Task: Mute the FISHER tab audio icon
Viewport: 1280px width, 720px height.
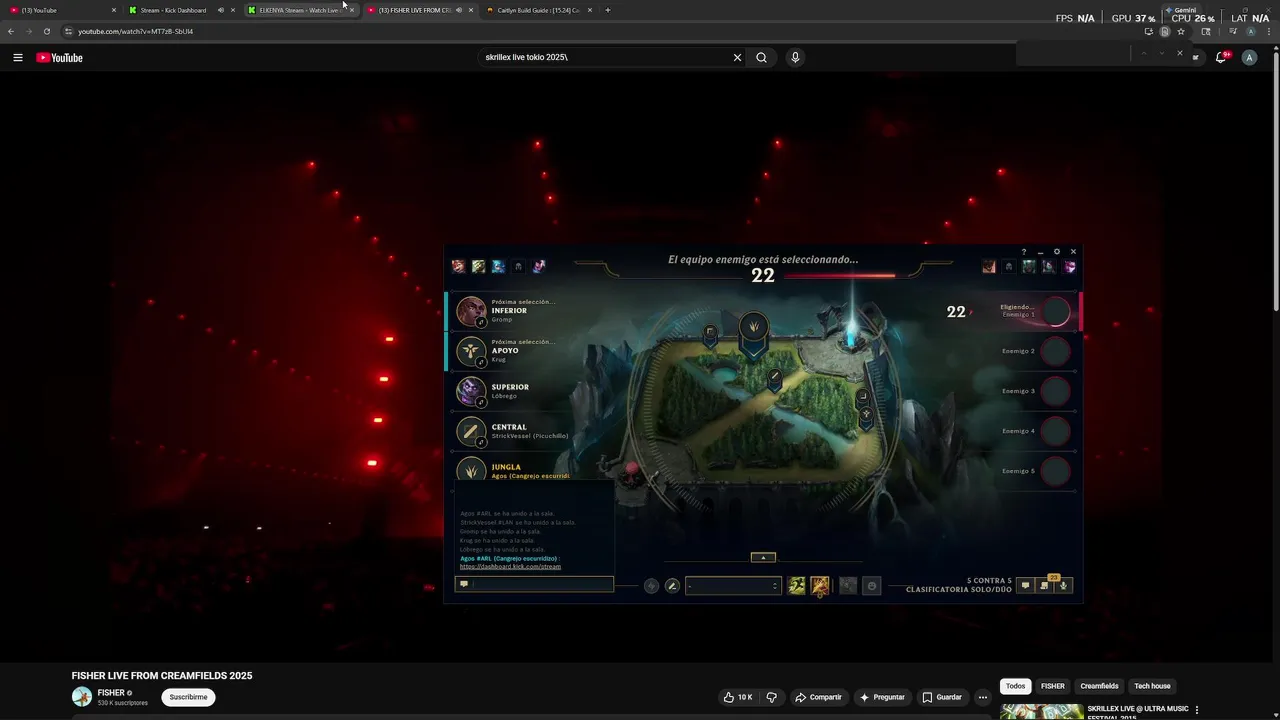Action: pyautogui.click(x=459, y=10)
